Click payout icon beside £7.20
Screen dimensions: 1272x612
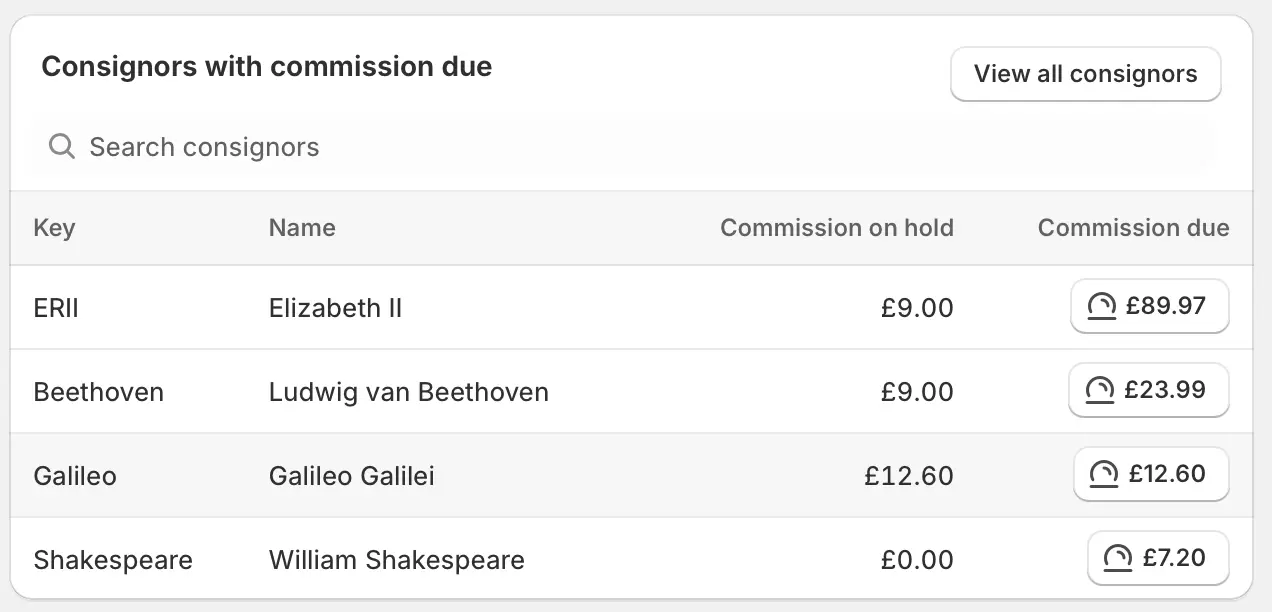(1117, 558)
